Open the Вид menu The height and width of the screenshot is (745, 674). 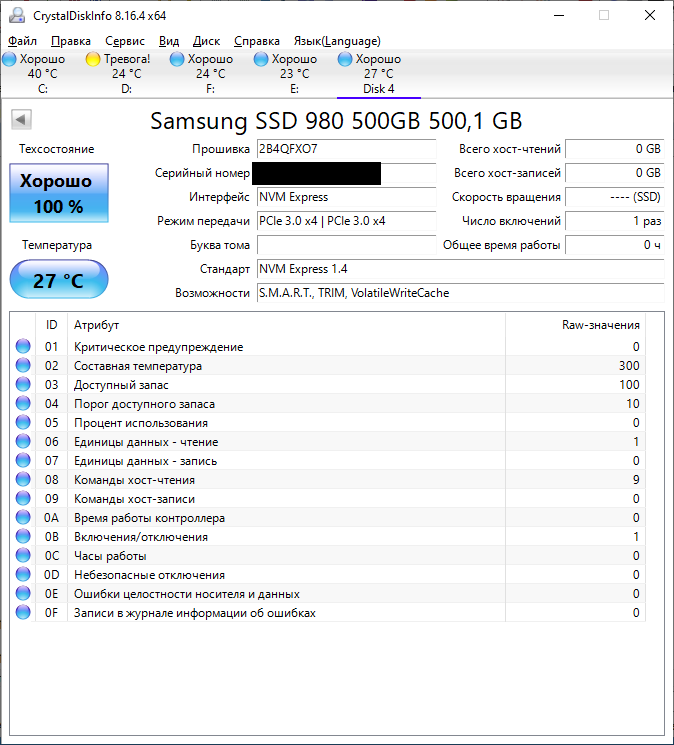pos(169,41)
